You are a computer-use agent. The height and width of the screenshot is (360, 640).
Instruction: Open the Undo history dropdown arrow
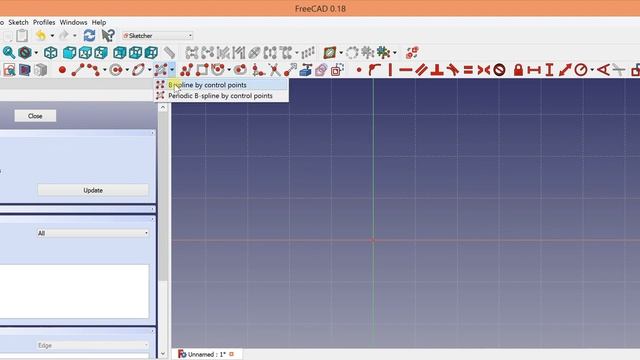coord(52,36)
